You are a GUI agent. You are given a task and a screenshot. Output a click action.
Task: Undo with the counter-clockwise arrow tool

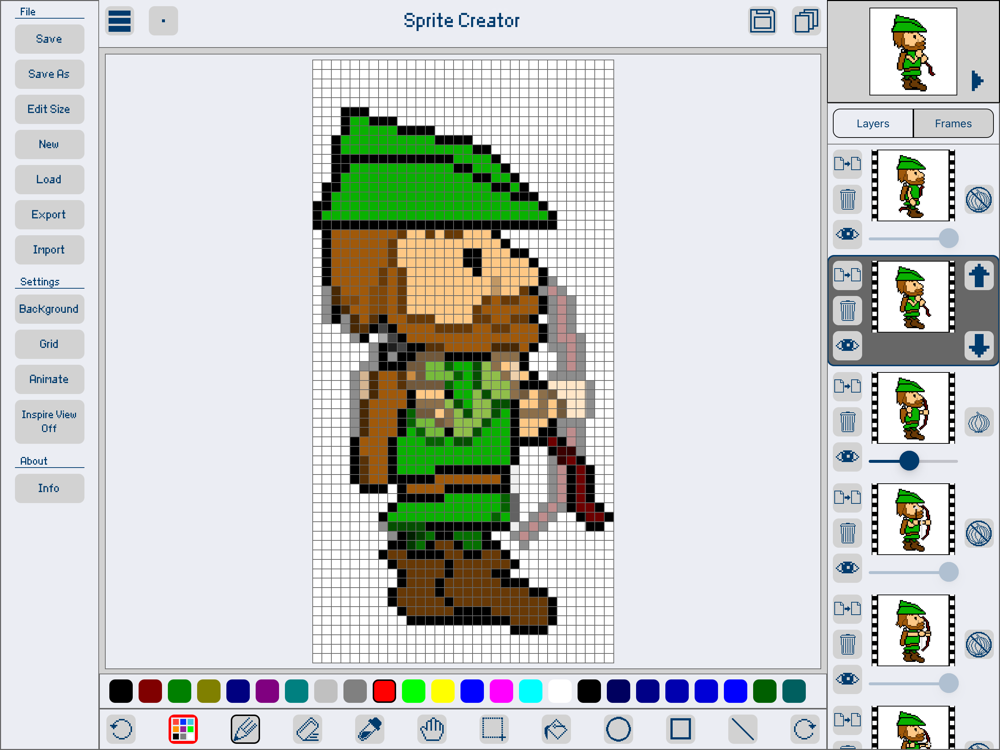pos(121,729)
